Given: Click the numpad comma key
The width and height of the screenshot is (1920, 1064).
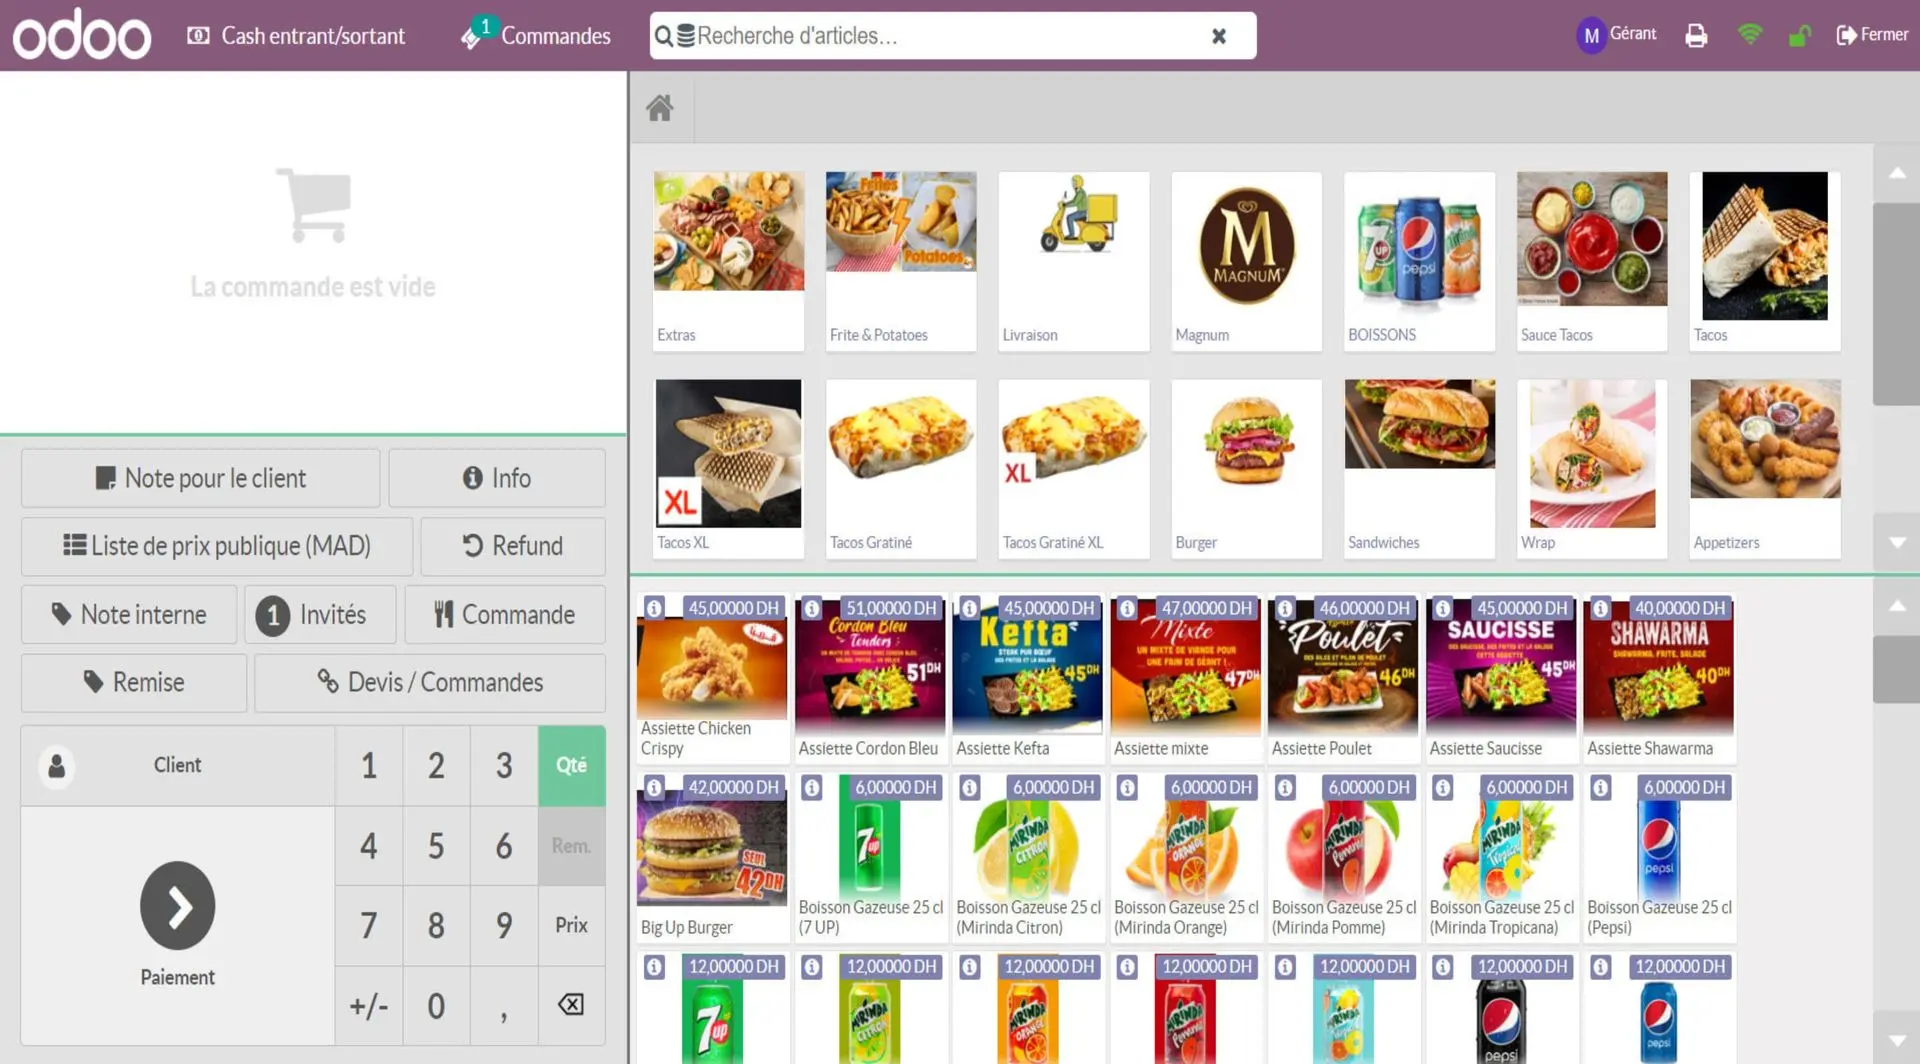Looking at the screenshot, I should click(x=504, y=1005).
